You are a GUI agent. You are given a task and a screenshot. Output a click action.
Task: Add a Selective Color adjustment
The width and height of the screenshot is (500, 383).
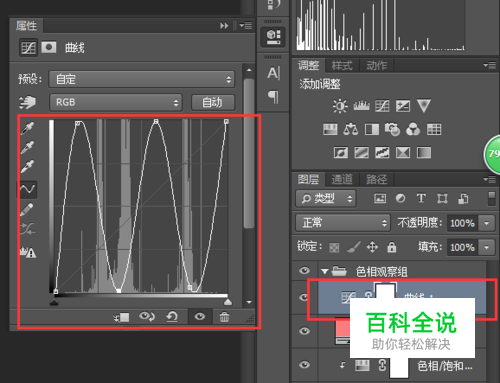point(403,153)
